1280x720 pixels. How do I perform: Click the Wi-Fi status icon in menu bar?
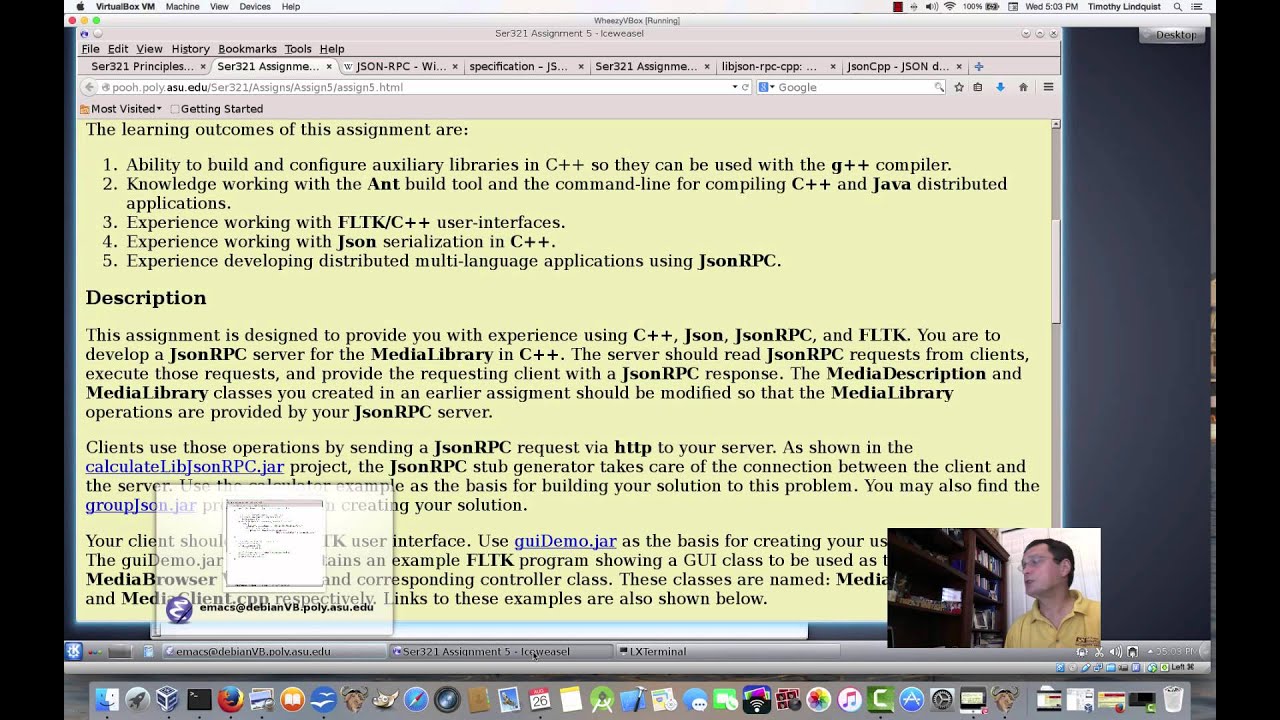tap(948, 6)
